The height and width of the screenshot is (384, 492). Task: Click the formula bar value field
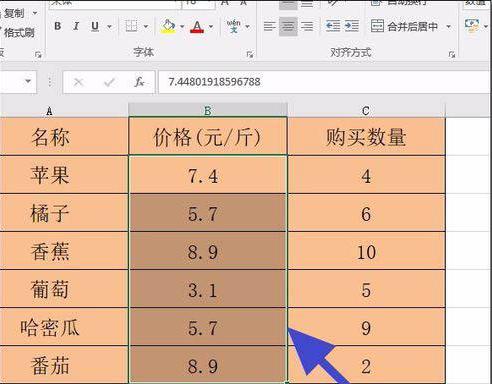324,82
